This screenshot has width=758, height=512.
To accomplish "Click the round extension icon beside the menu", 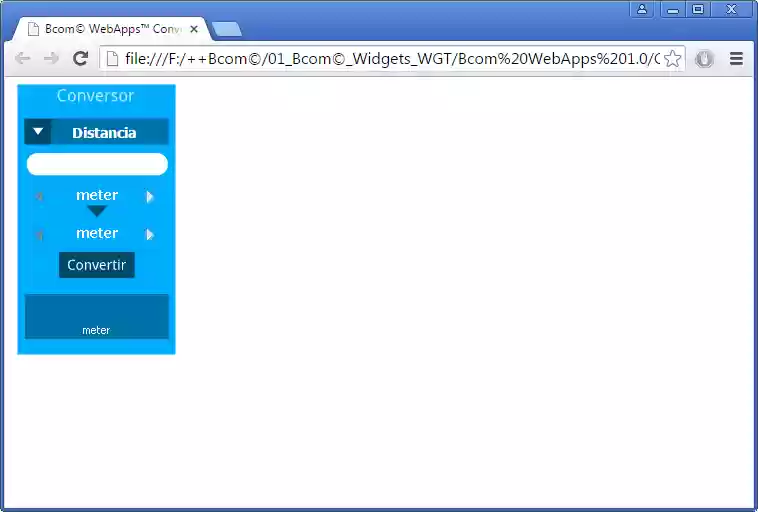I will click(x=704, y=59).
